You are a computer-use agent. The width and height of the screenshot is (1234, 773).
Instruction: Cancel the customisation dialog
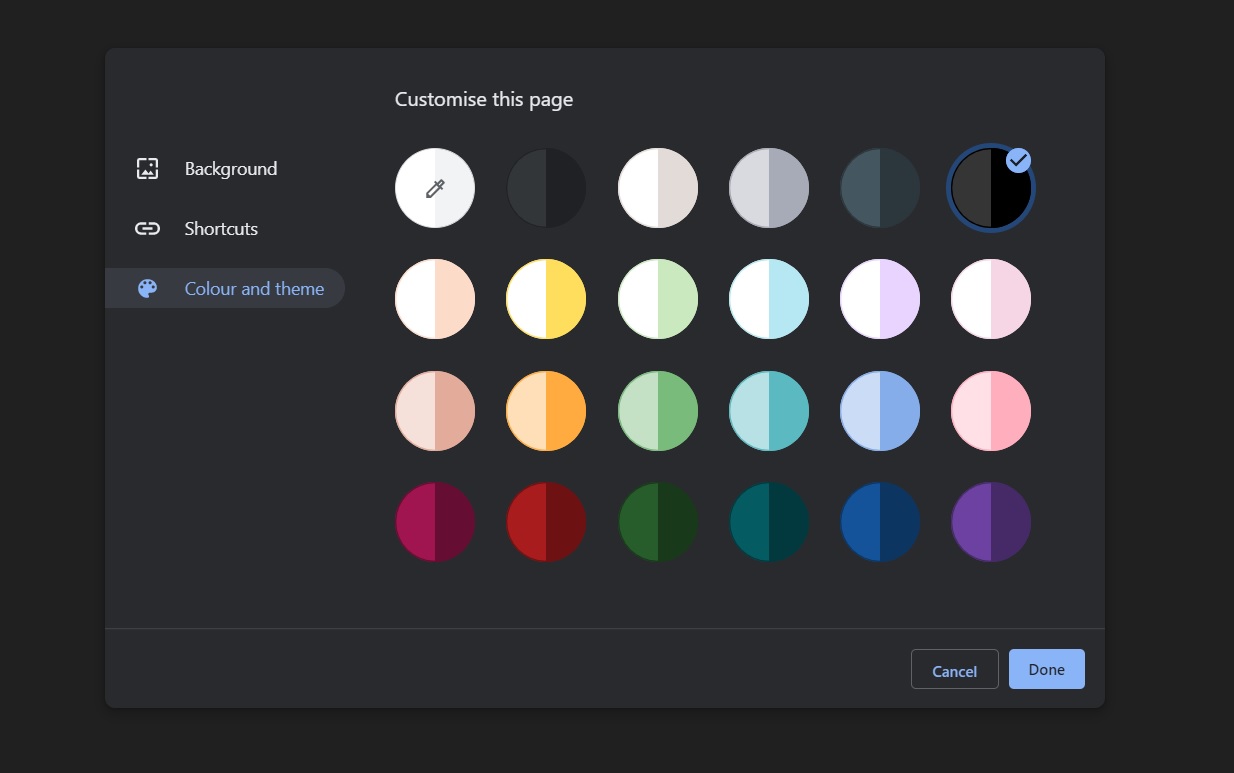(x=954, y=670)
